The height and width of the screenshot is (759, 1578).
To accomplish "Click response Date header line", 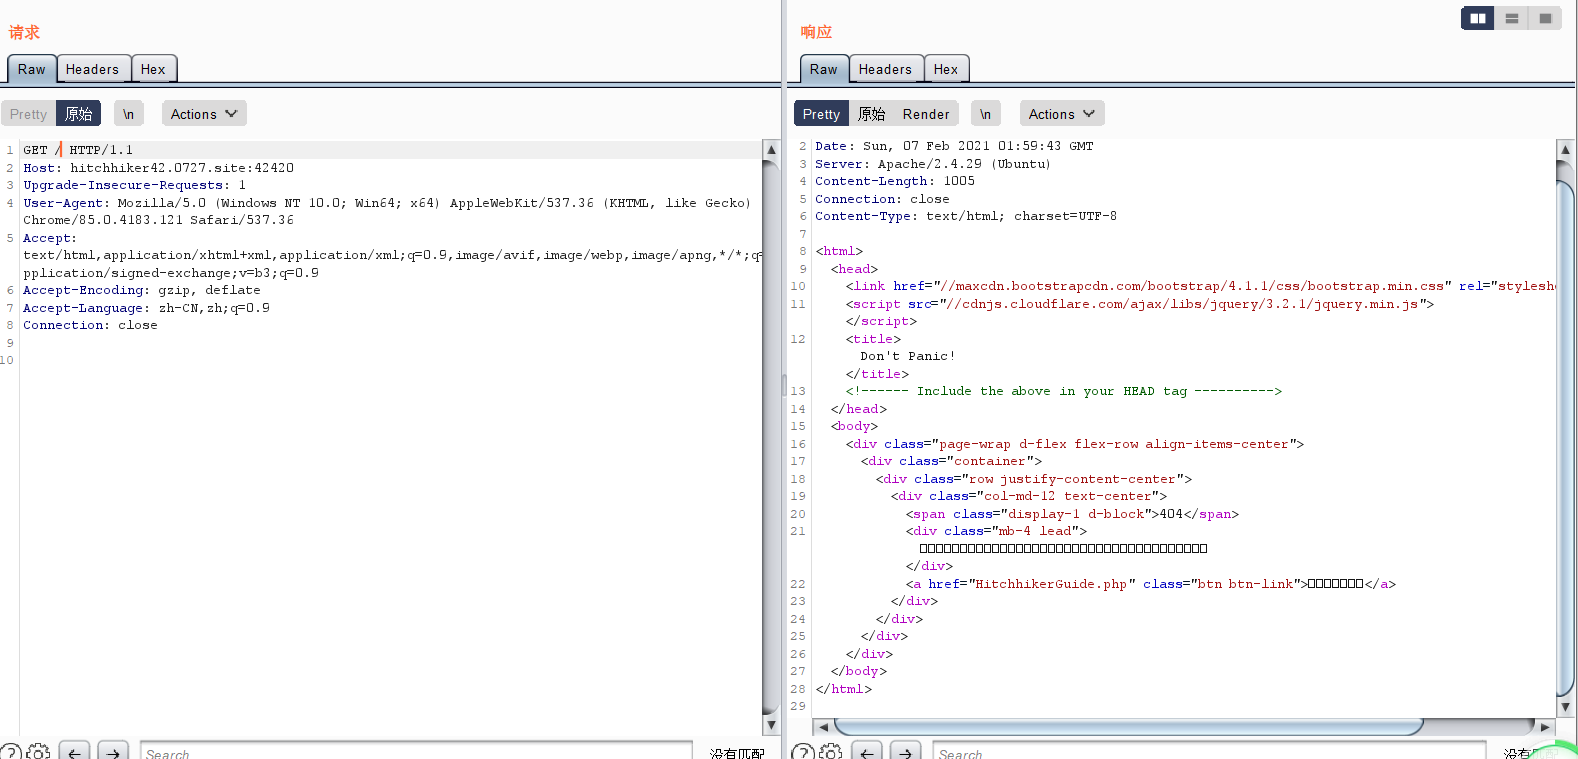I will (954, 146).
